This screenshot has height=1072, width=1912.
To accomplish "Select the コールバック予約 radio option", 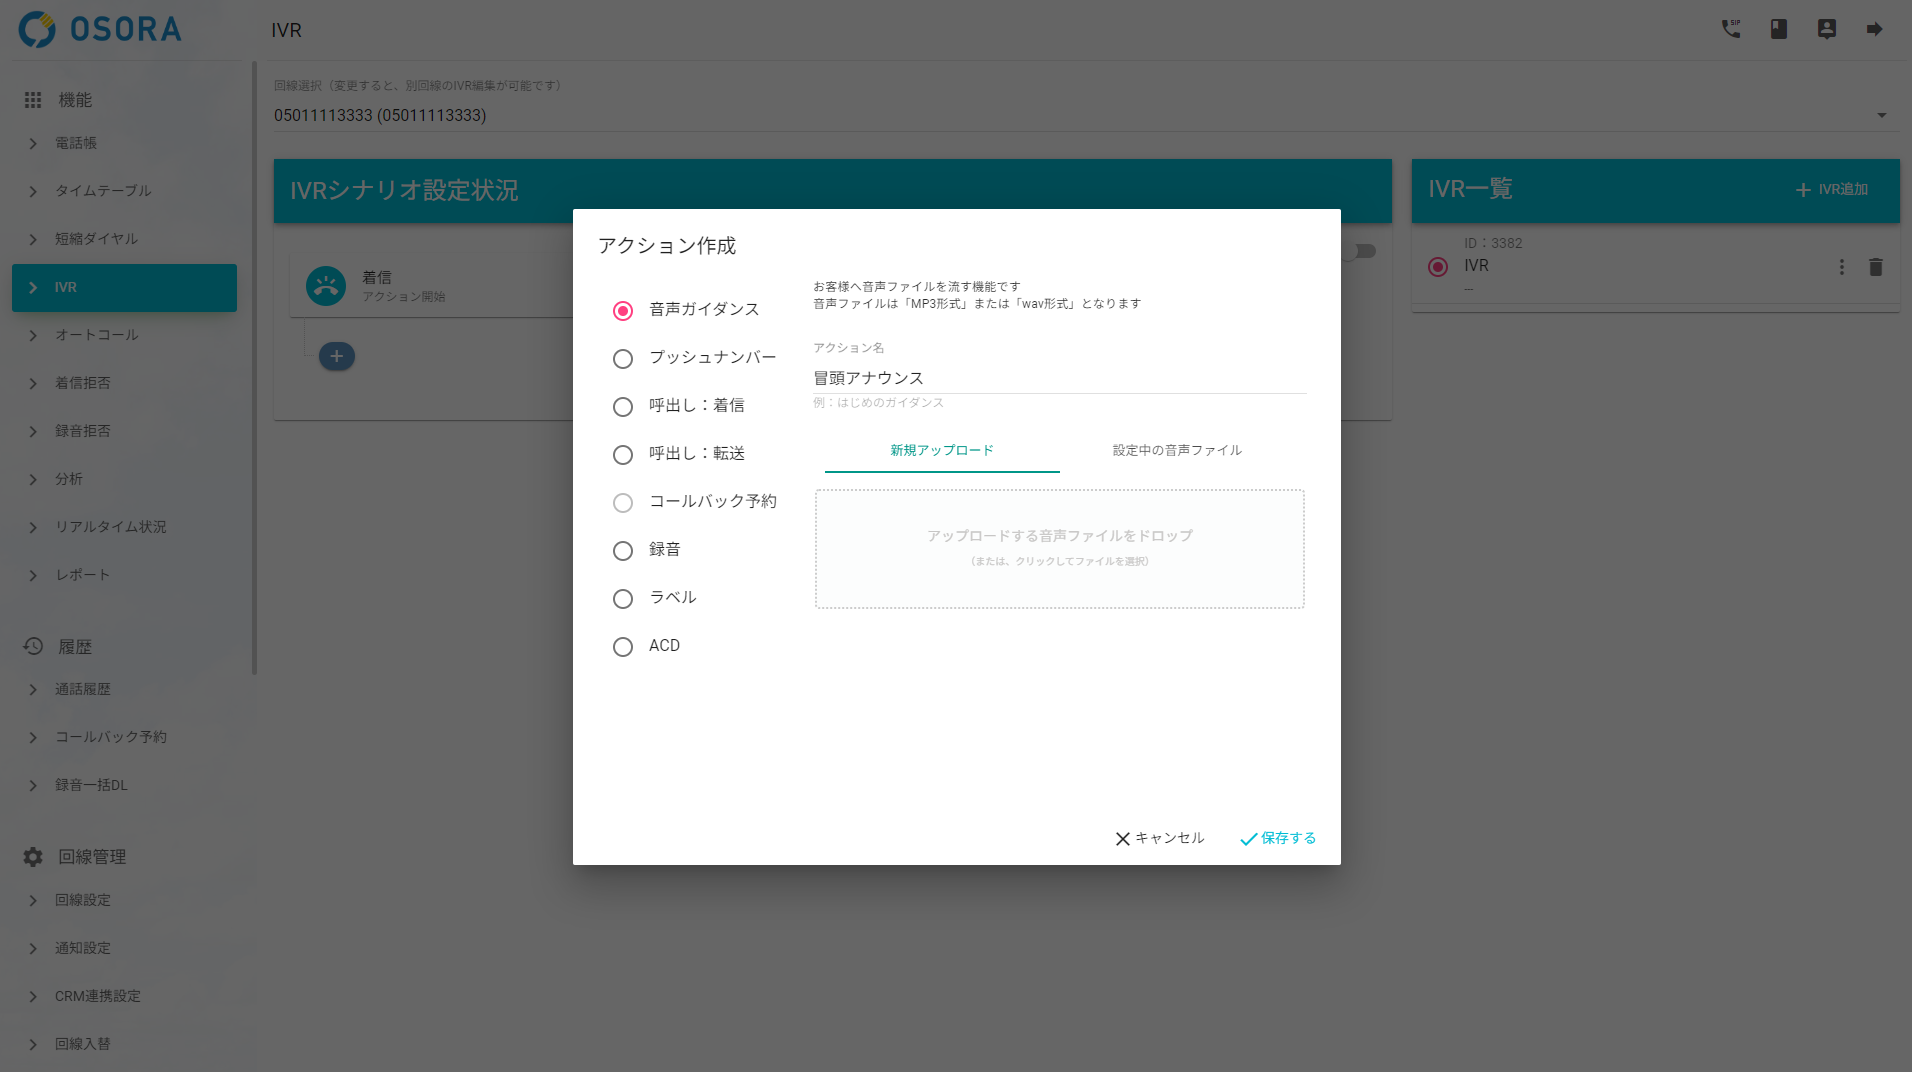I will [x=623, y=503].
